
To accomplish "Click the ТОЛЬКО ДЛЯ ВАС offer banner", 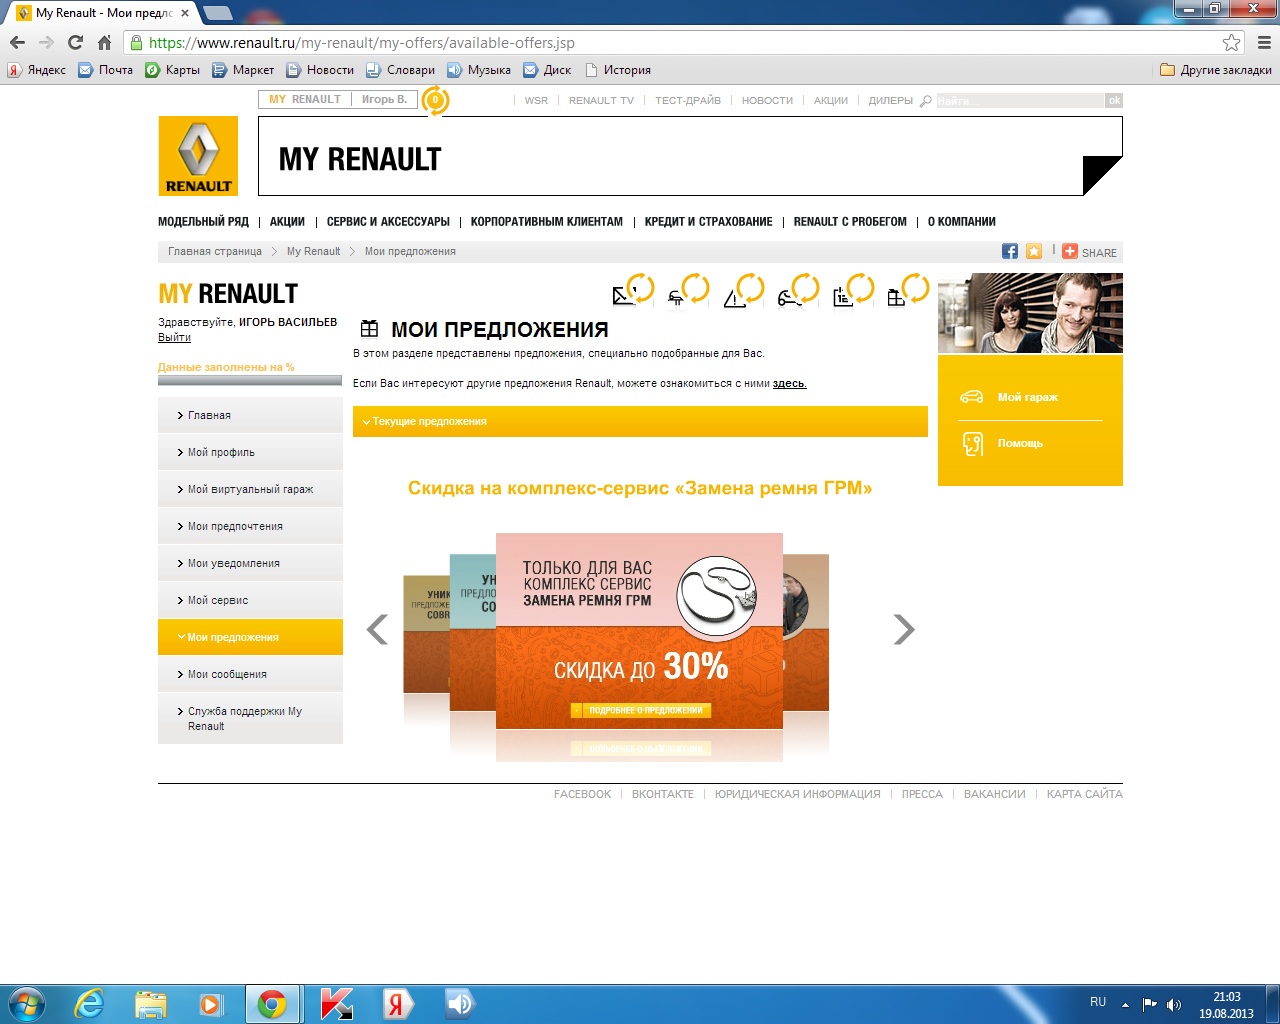I will point(639,632).
